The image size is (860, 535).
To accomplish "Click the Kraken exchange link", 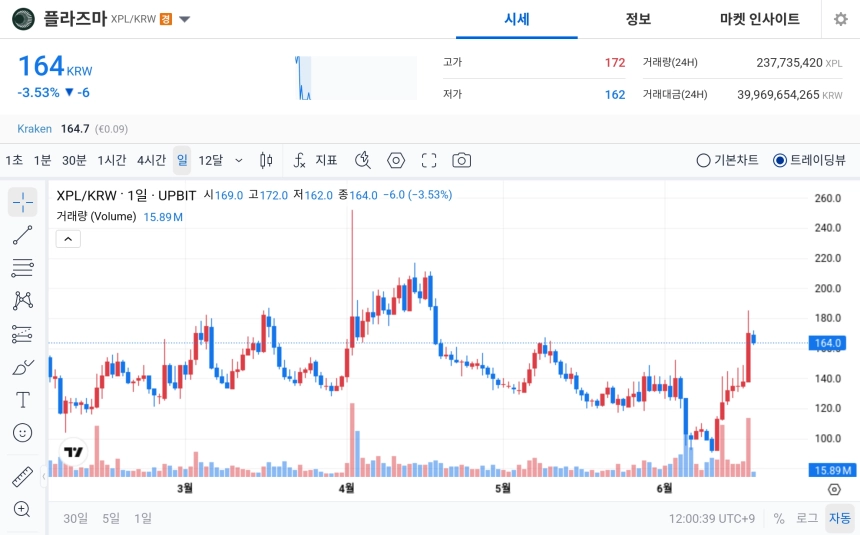I will (34, 128).
